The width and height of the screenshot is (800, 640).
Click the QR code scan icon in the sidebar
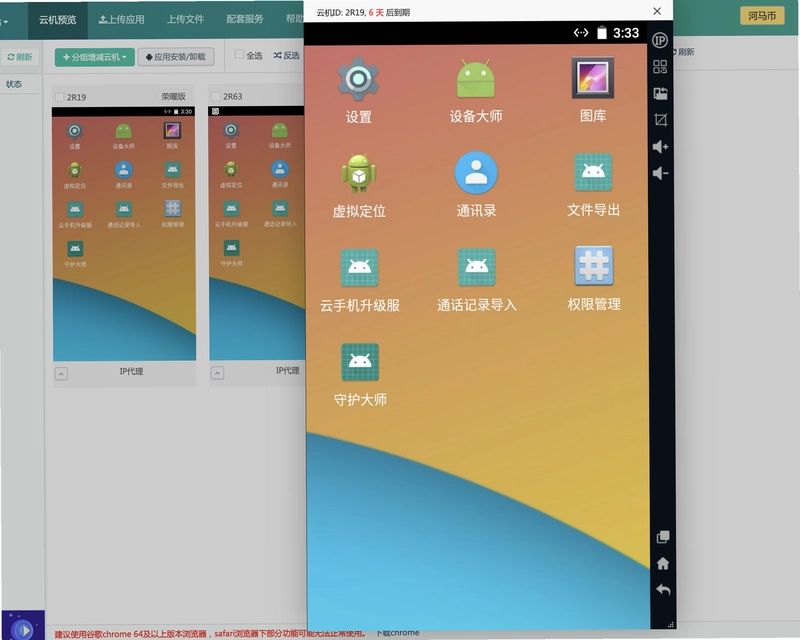(x=660, y=67)
